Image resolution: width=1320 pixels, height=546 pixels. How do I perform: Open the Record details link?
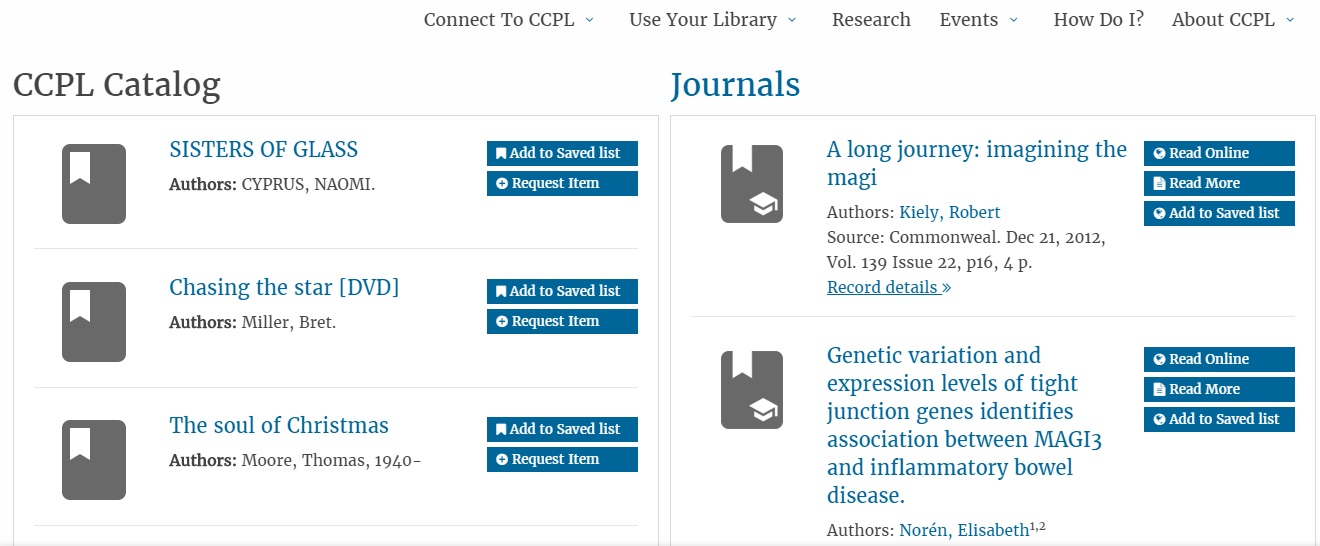click(x=888, y=288)
